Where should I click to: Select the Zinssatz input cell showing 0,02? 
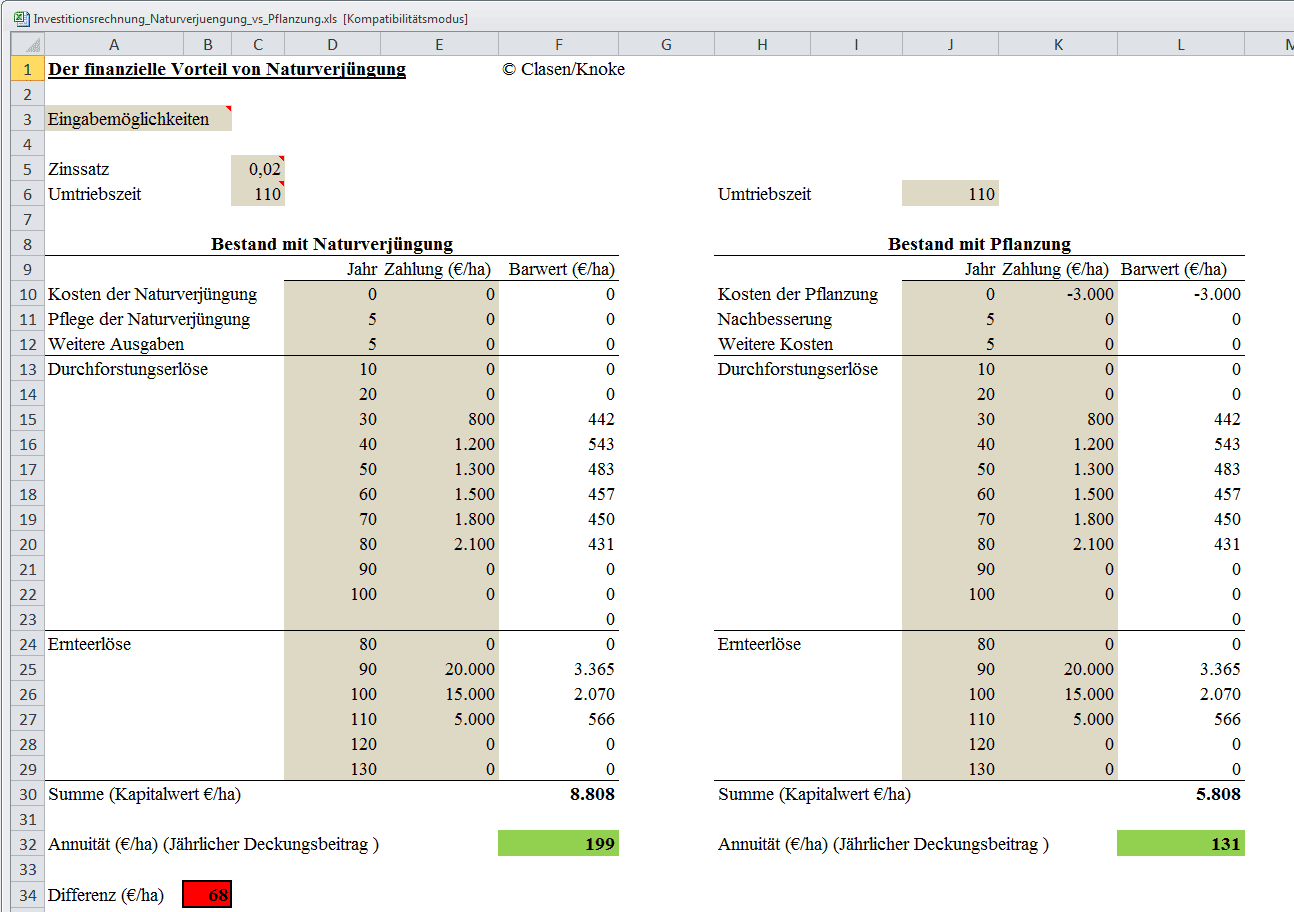coord(258,169)
